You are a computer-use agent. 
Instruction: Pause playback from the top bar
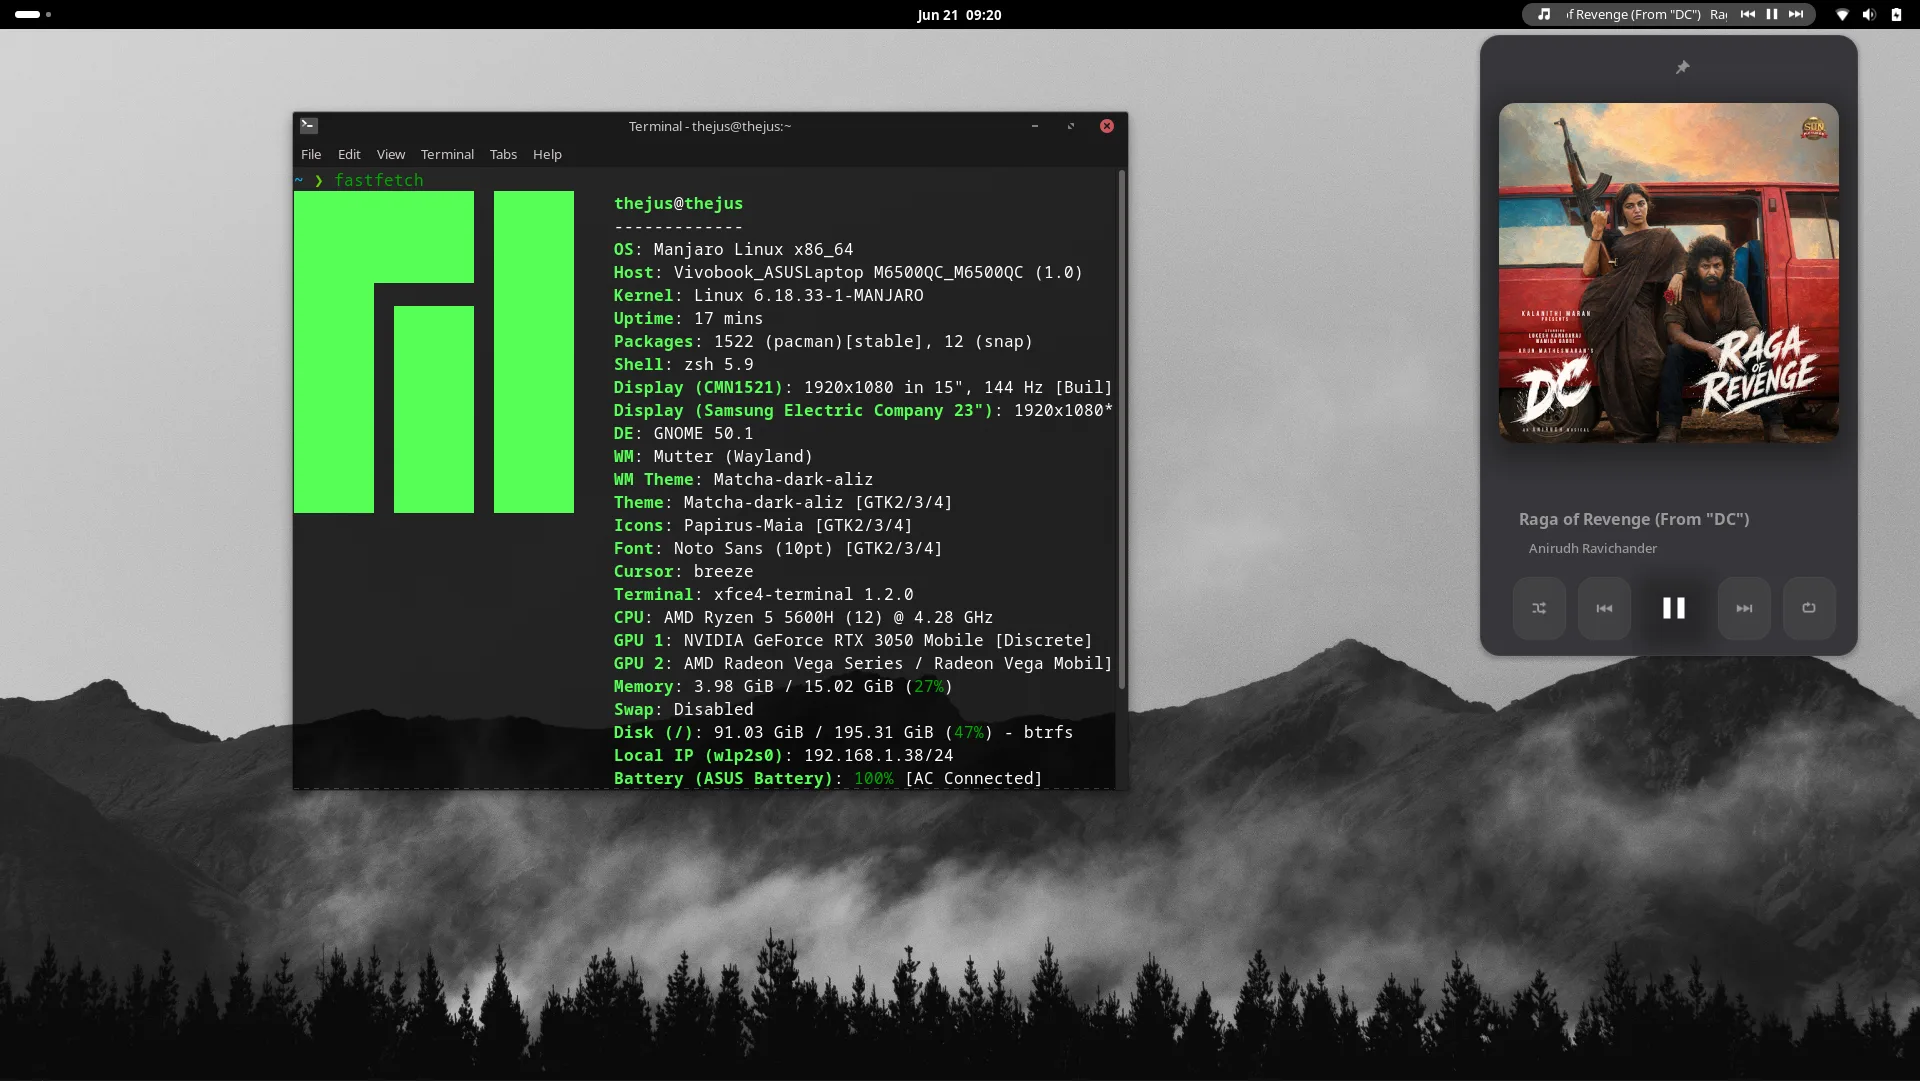[1772, 14]
